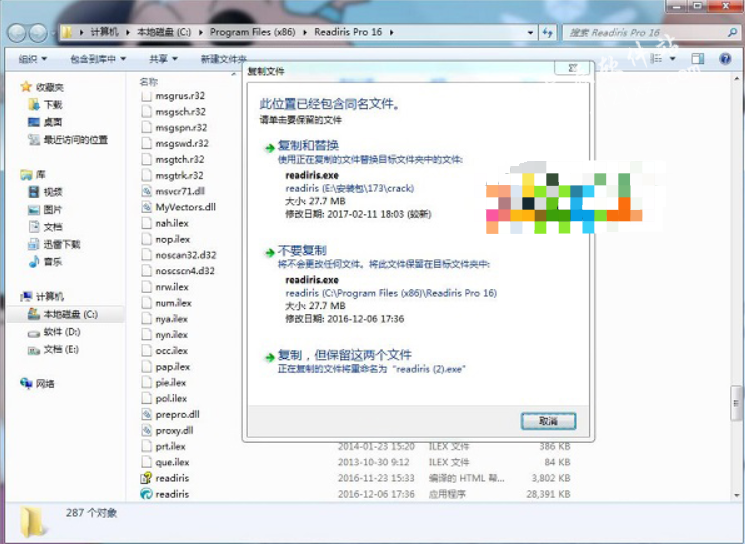This screenshot has height=544, width=745.
Task: Select prepro.dll file icon
Action: (x=146, y=414)
